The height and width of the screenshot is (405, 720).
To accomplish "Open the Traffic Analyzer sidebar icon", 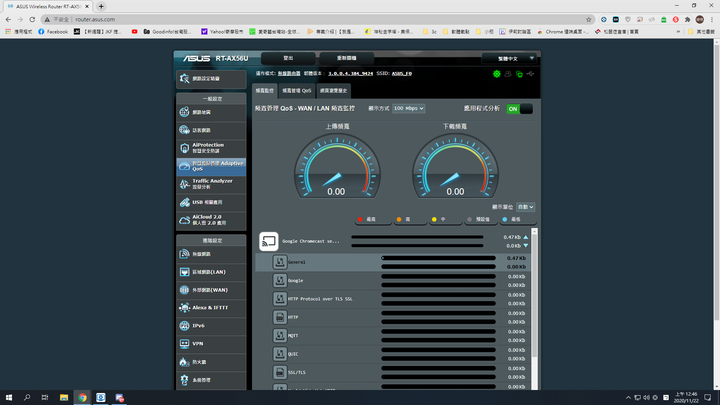I will 184,184.
